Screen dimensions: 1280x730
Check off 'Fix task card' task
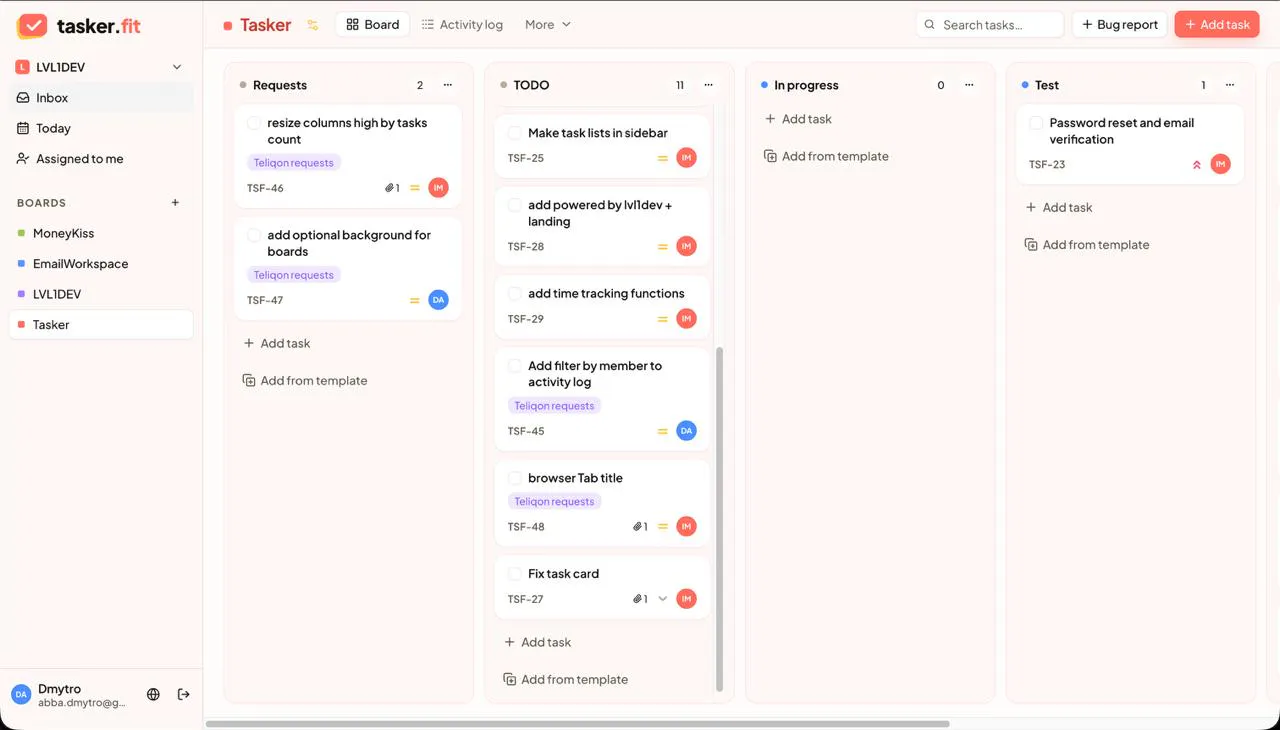click(x=515, y=574)
